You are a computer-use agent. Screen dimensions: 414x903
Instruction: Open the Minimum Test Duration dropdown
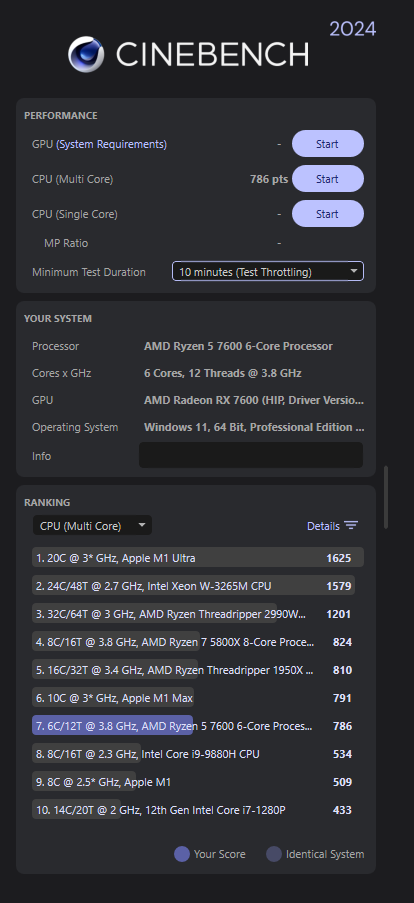[x=268, y=272]
